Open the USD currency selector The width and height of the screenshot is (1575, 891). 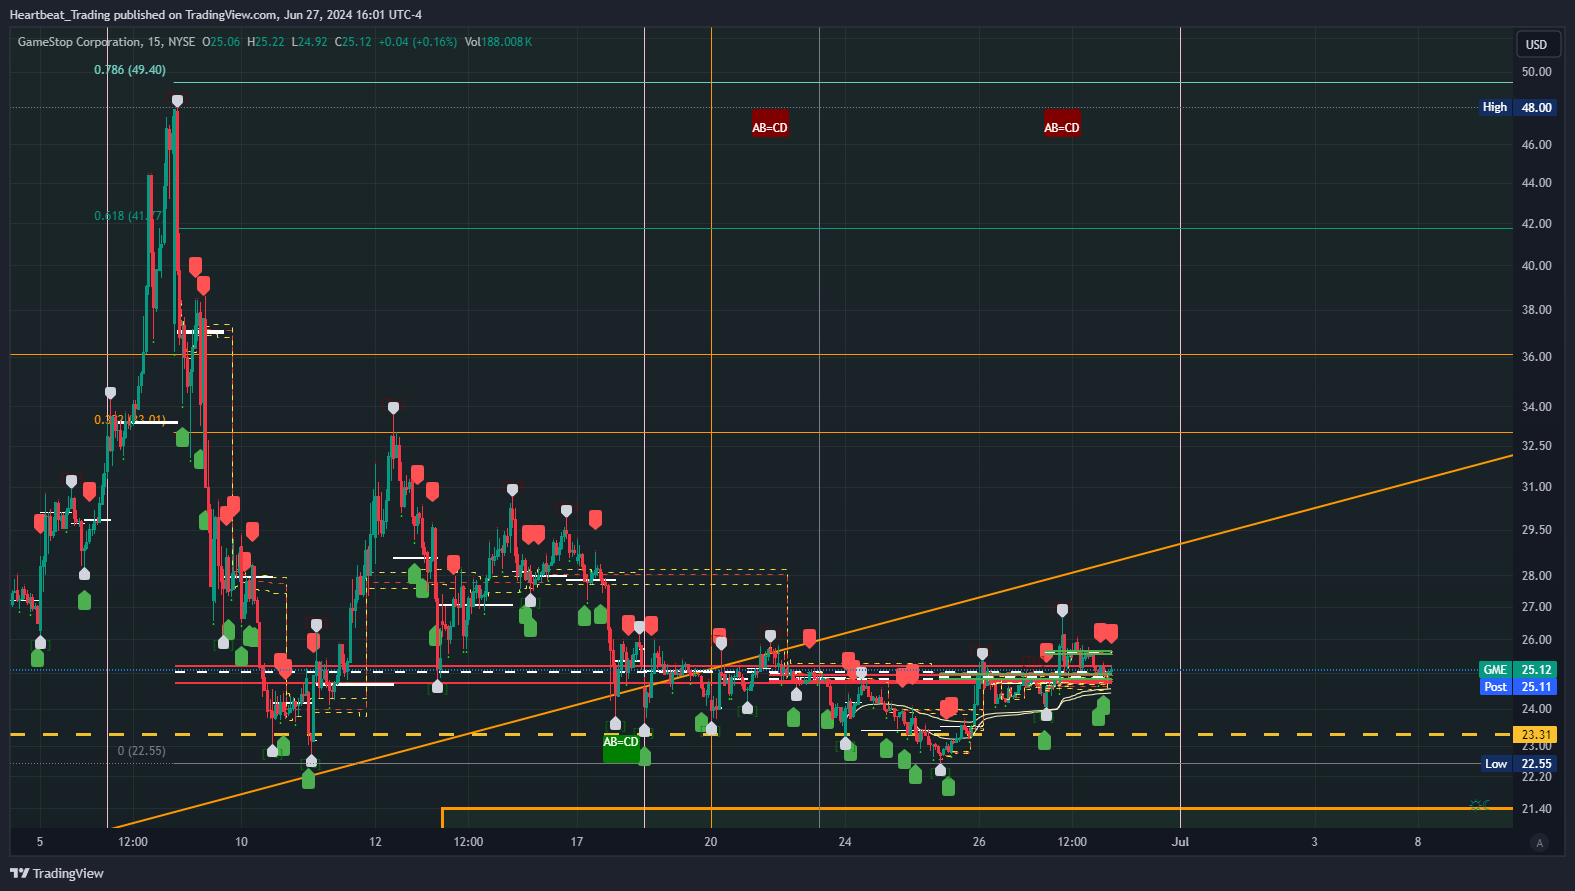[x=1536, y=44]
